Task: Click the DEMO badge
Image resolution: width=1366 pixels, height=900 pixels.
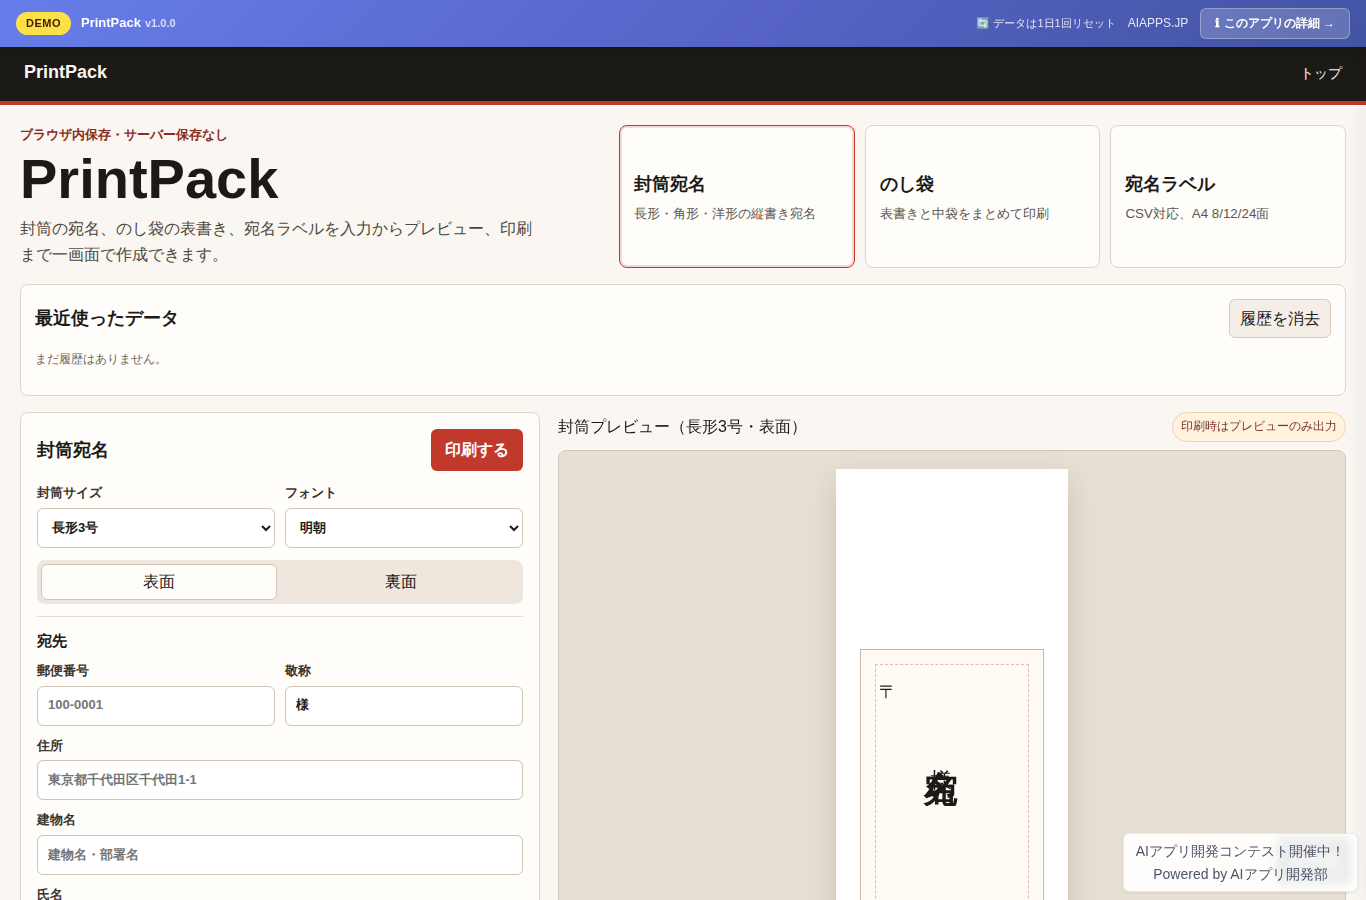Action: (43, 23)
